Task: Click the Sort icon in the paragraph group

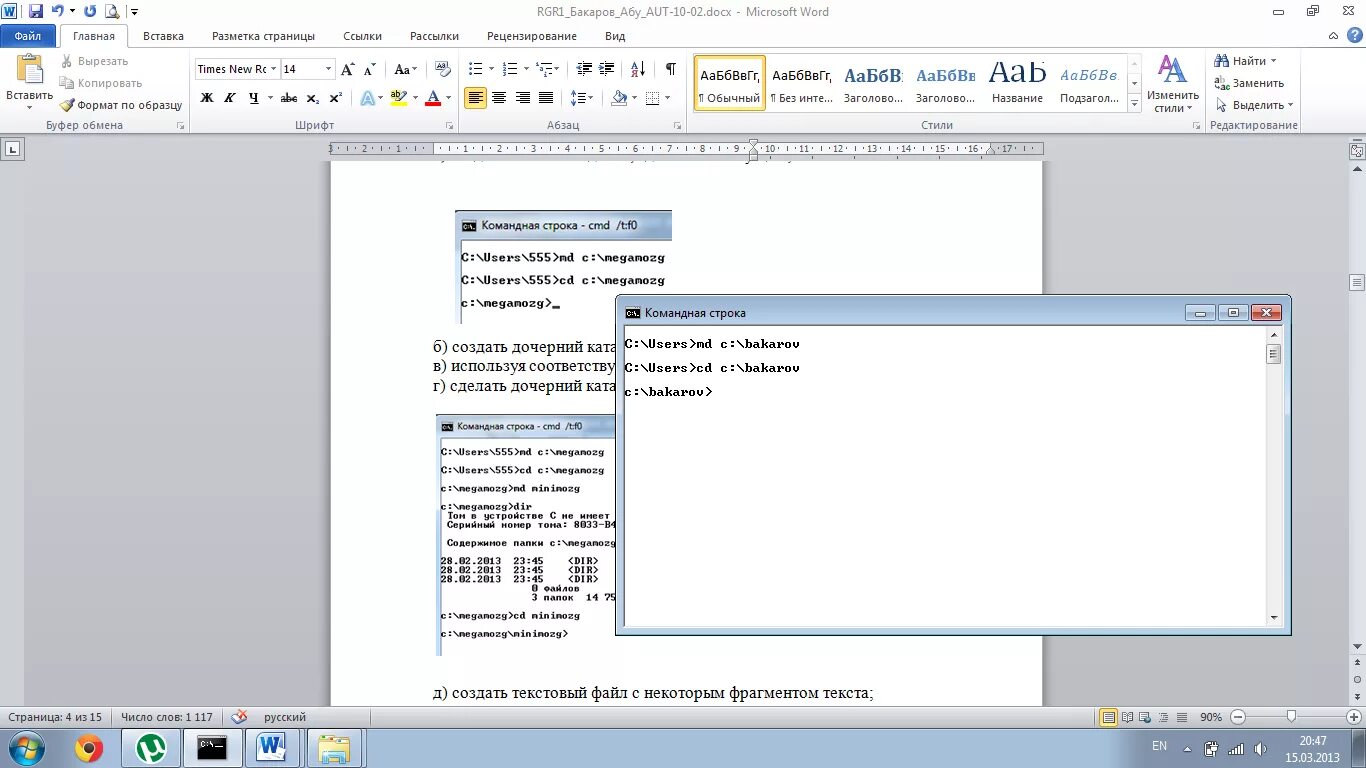Action: (637, 69)
